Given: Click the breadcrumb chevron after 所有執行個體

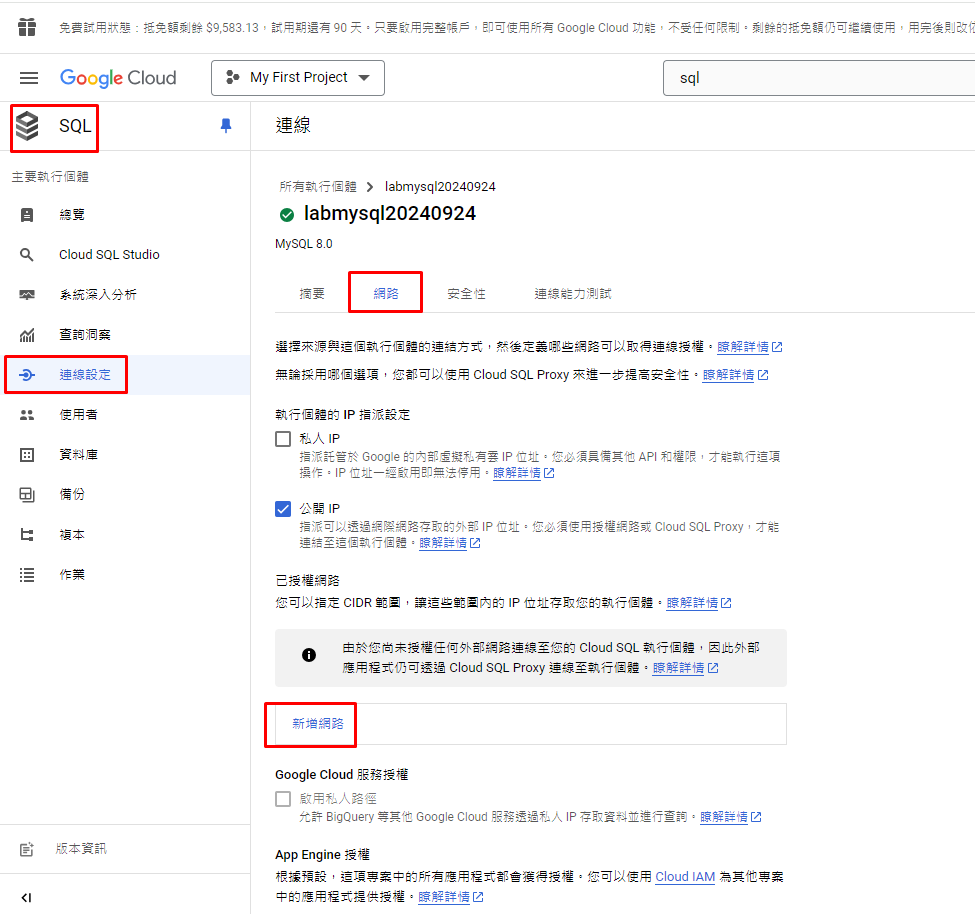Looking at the screenshot, I should click(x=371, y=187).
